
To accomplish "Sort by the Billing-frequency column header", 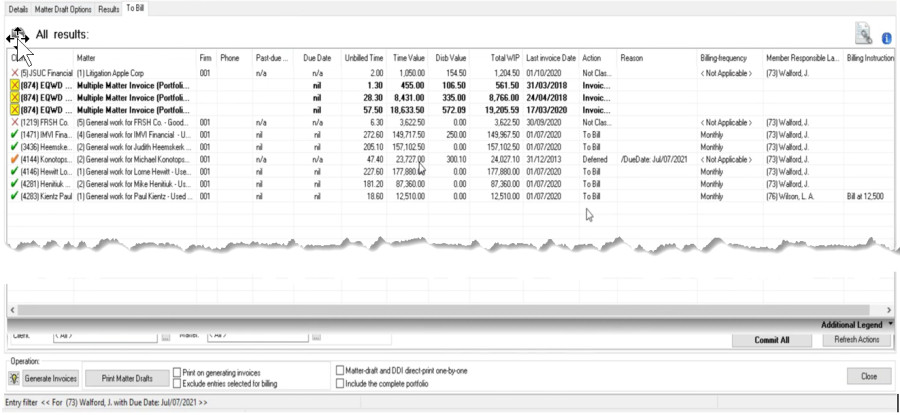I will click(x=730, y=58).
